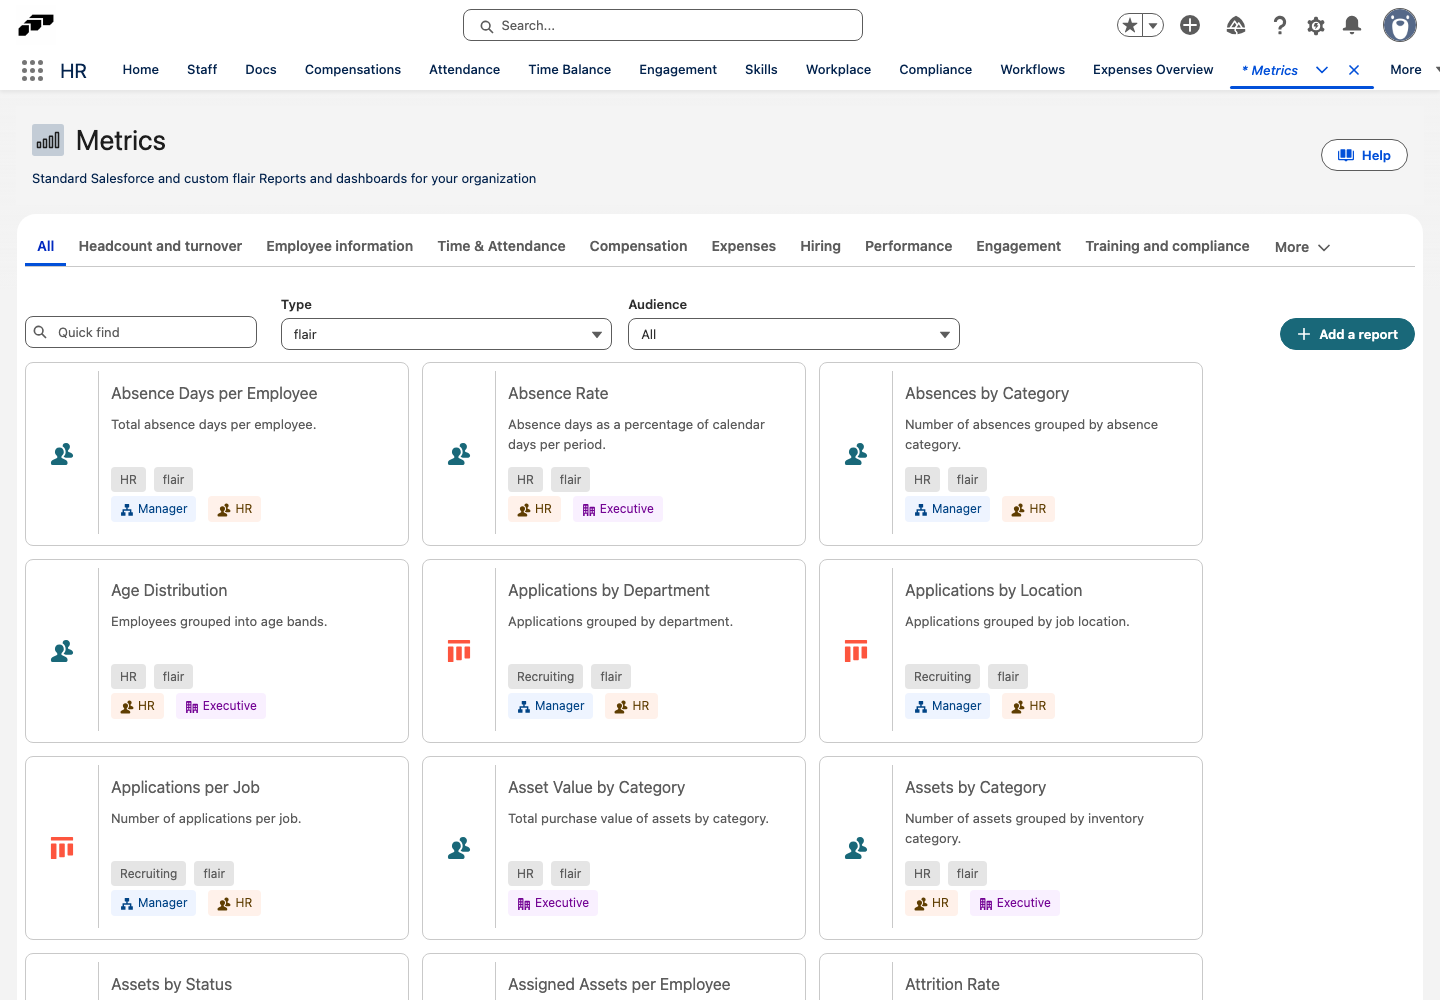Open the Age Distribution report title
Viewport: 1440px width, 1000px height.
pos(169,591)
